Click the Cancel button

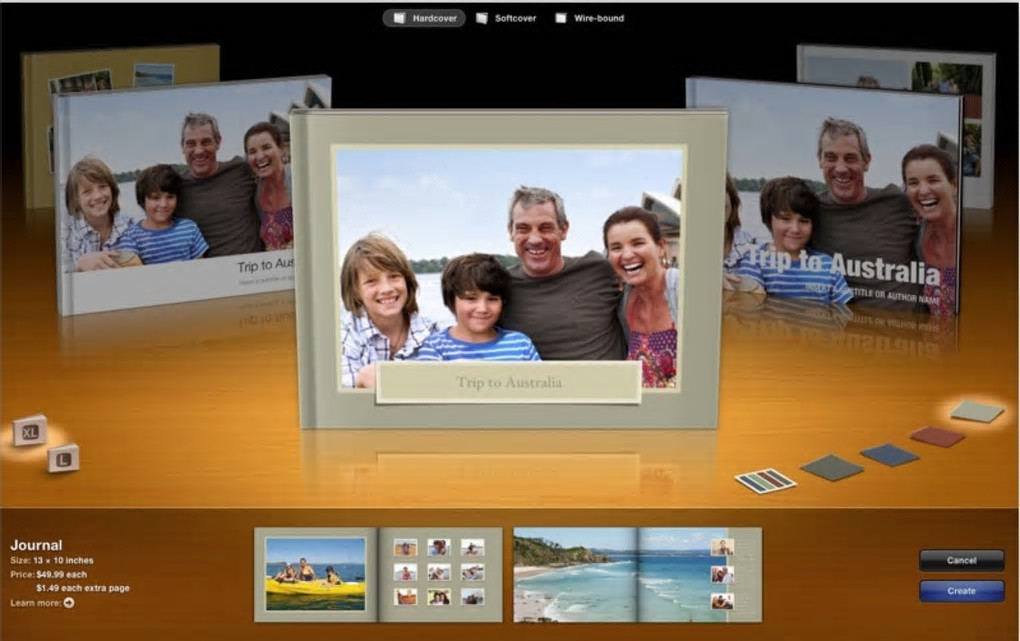(961, 560)
